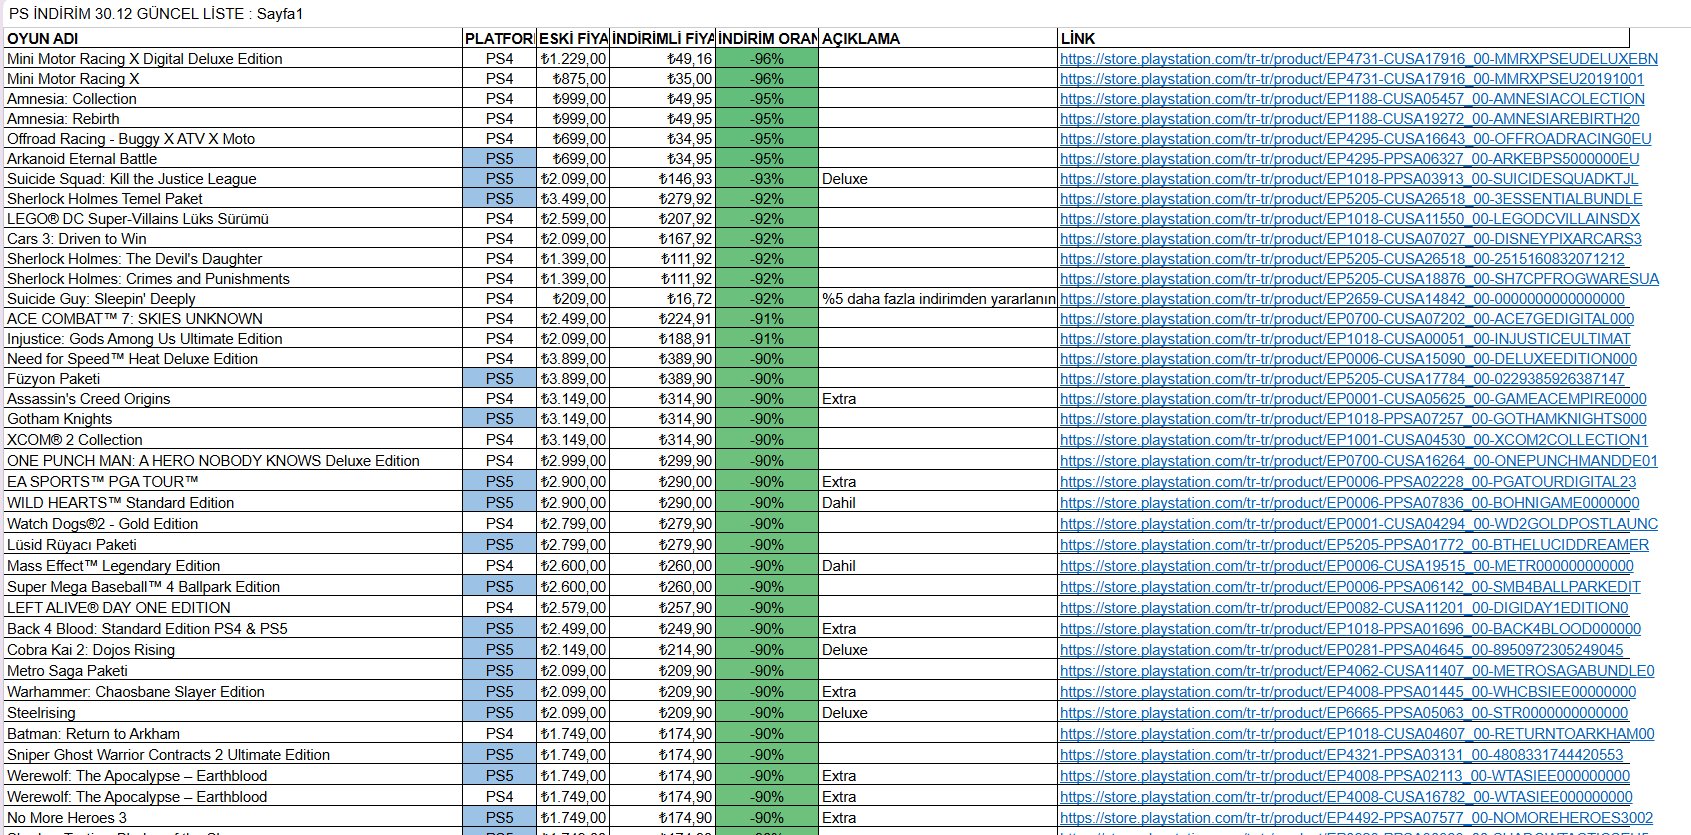Screen dimensions: 1691x835
Task: Follow the Back 4 Blood store link
Action: pyautogui.click(x=1350, y=629)
